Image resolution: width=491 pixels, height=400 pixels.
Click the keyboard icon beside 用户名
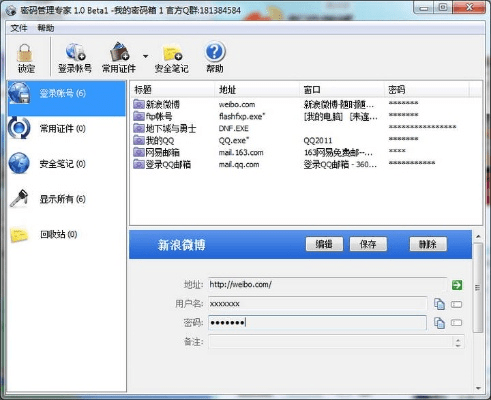coord(457,304)
